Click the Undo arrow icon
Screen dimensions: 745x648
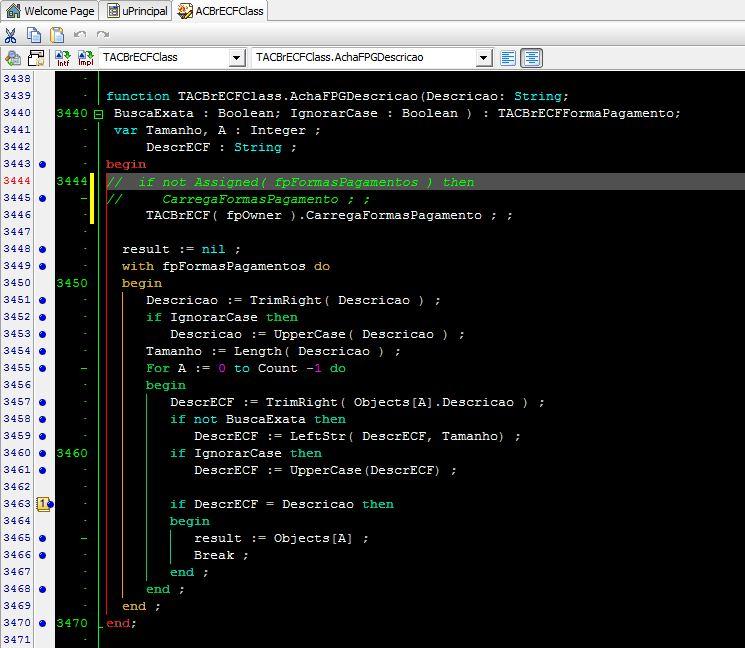coord(80,34)
